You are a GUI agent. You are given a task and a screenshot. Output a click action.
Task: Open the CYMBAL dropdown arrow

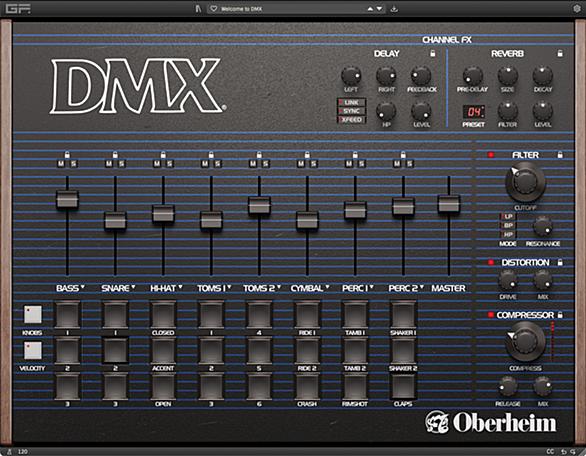[x=327, y=287]
